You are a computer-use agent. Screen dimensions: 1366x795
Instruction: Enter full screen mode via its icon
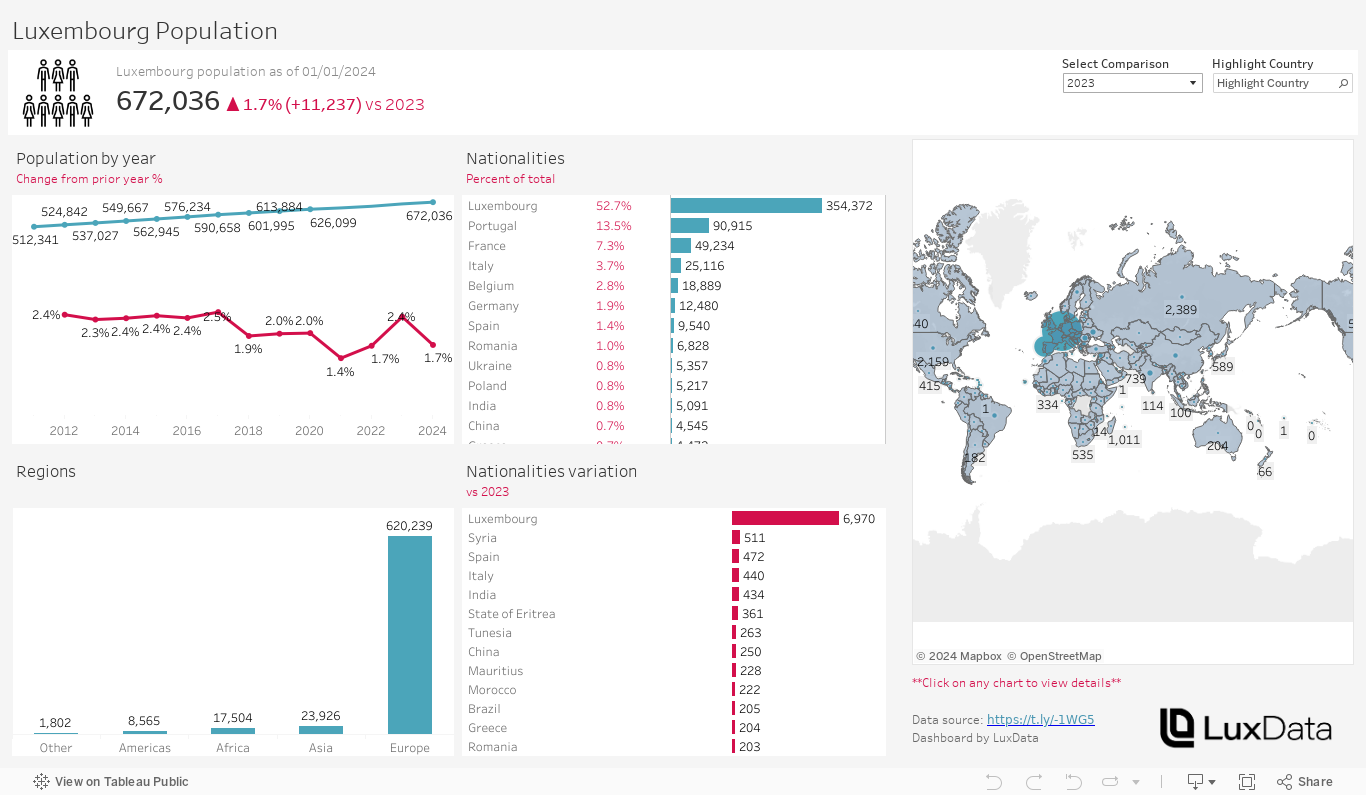[x=1247, y=782]
